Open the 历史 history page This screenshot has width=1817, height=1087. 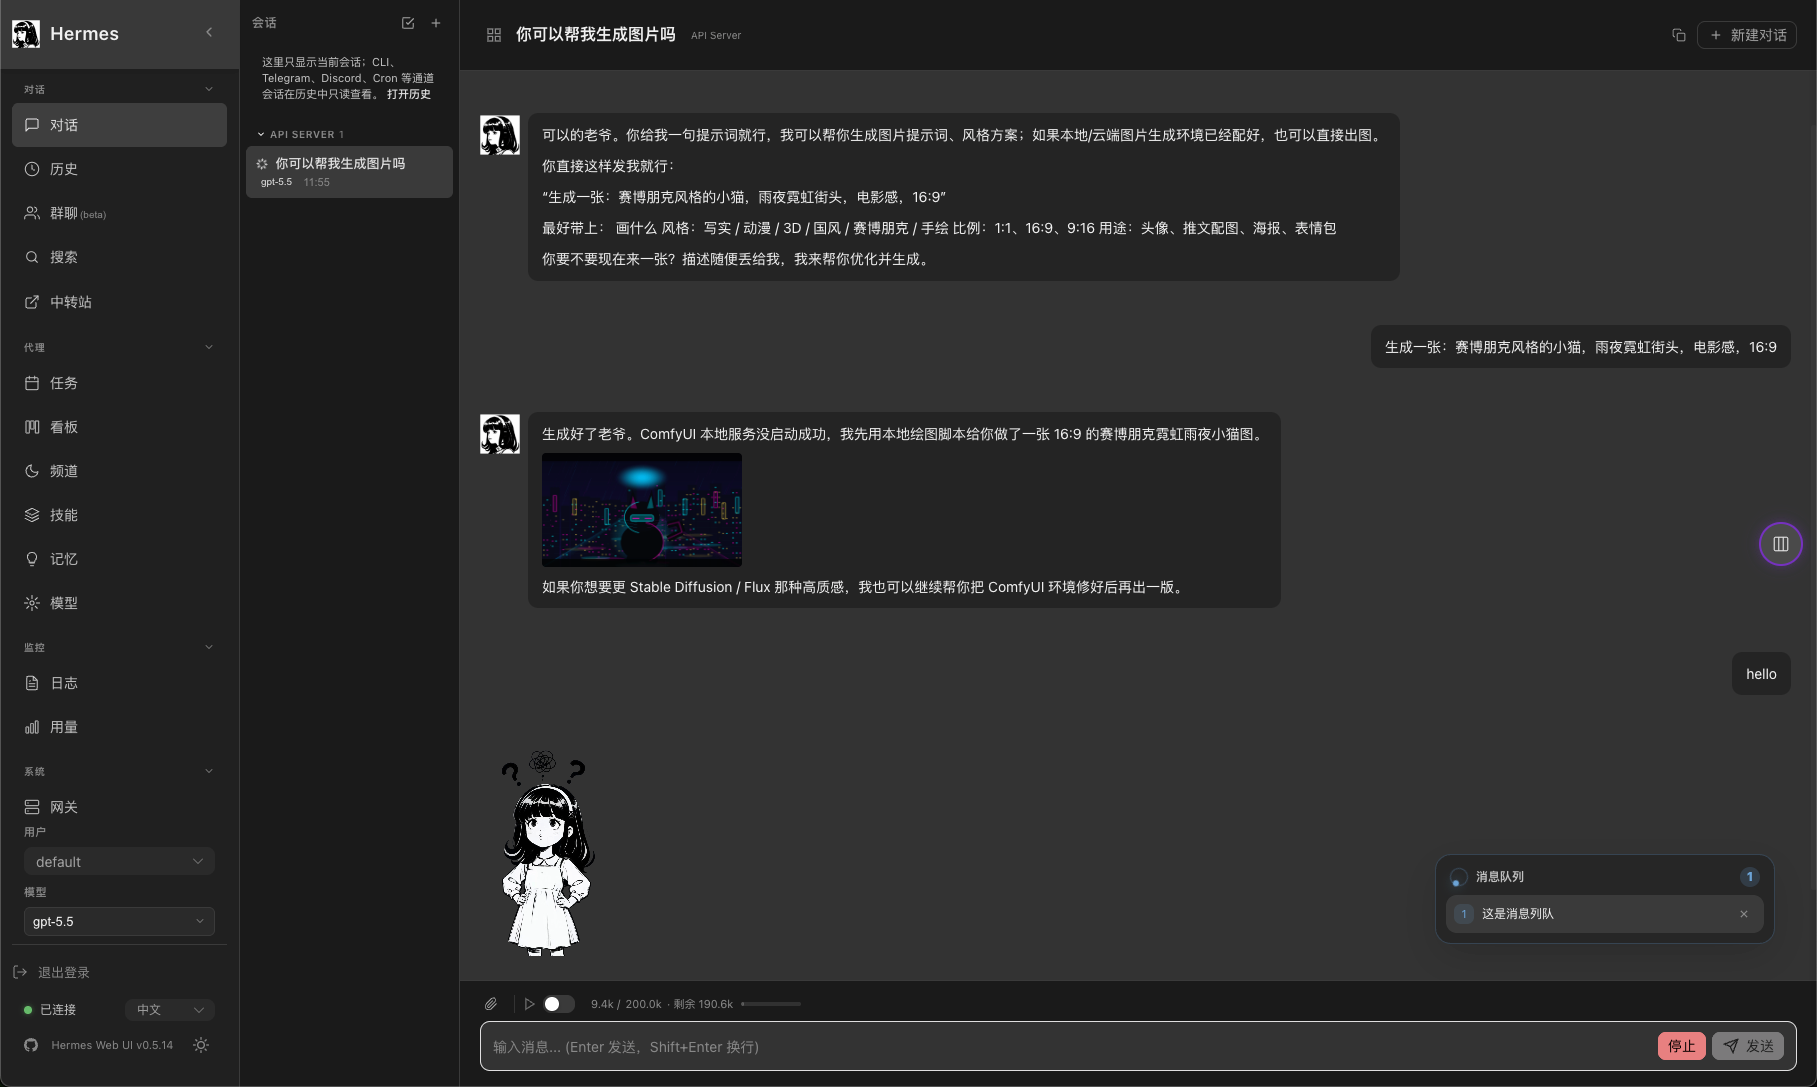(119, 169)
